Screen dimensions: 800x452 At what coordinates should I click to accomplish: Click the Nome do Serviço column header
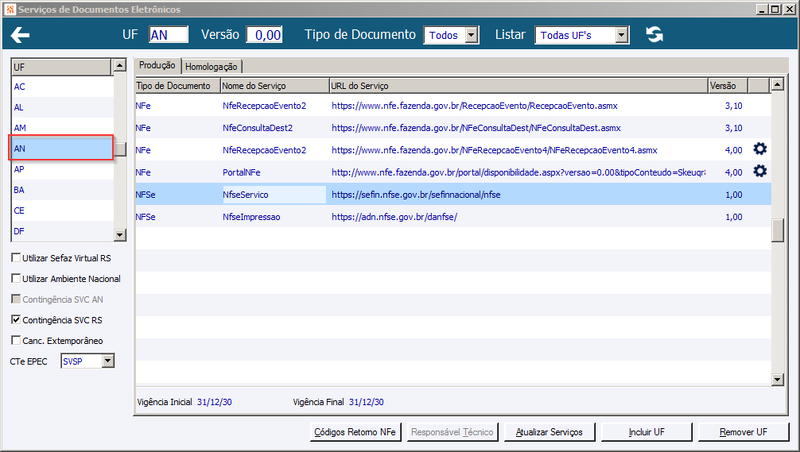[275, 86]
